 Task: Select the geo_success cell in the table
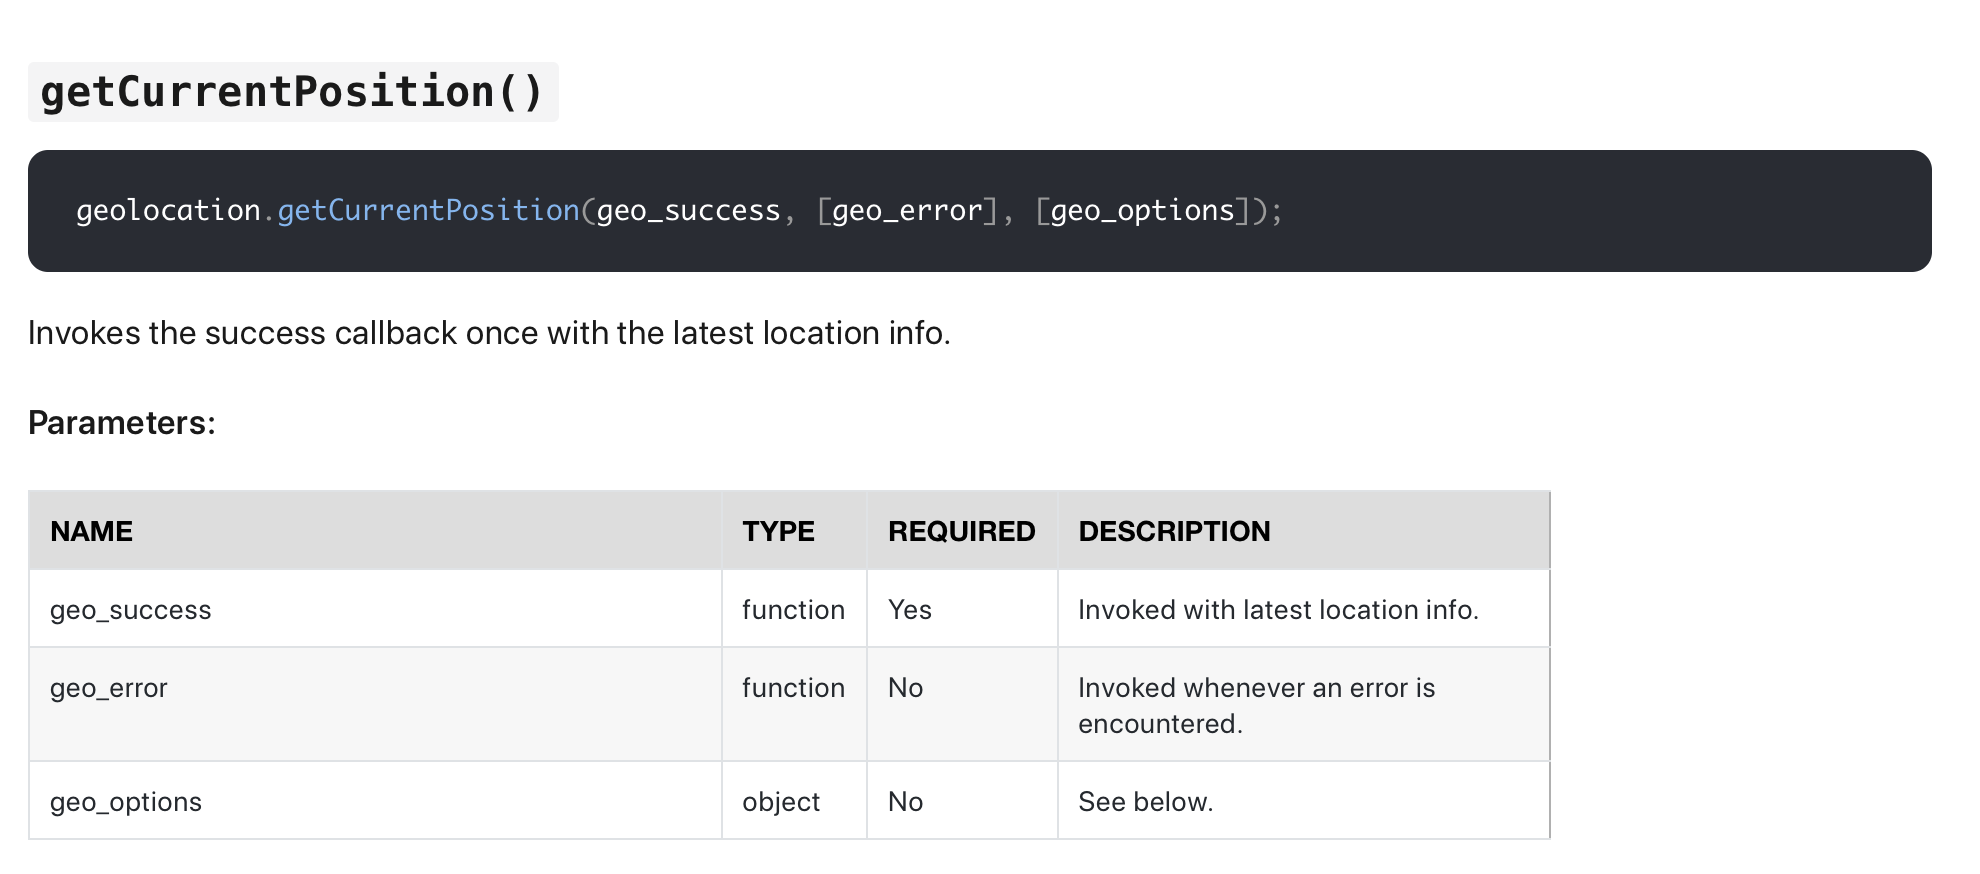(x=131, y=610)
